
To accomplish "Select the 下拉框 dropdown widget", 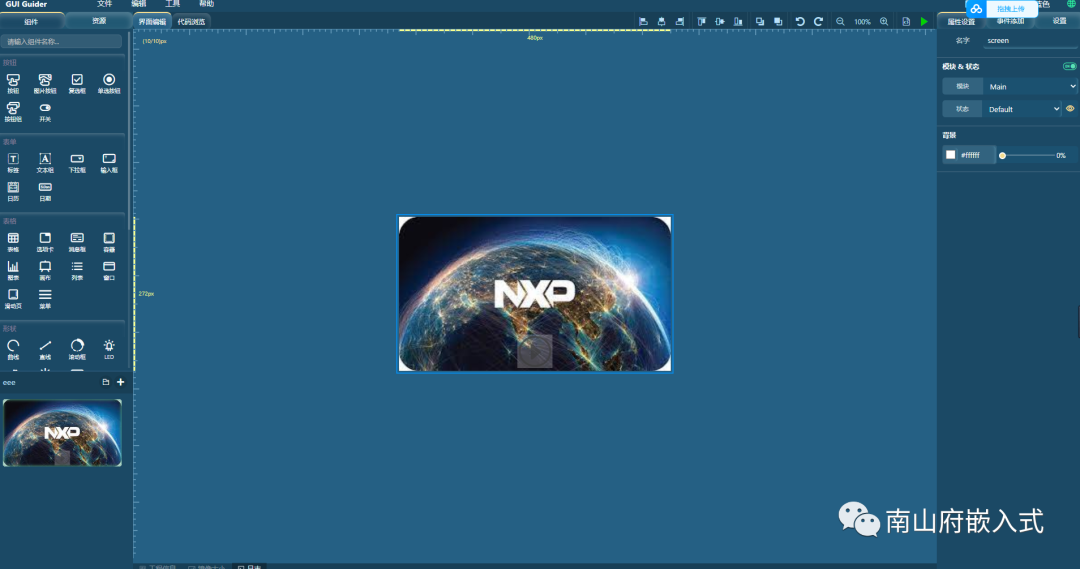I will [77, 163].
